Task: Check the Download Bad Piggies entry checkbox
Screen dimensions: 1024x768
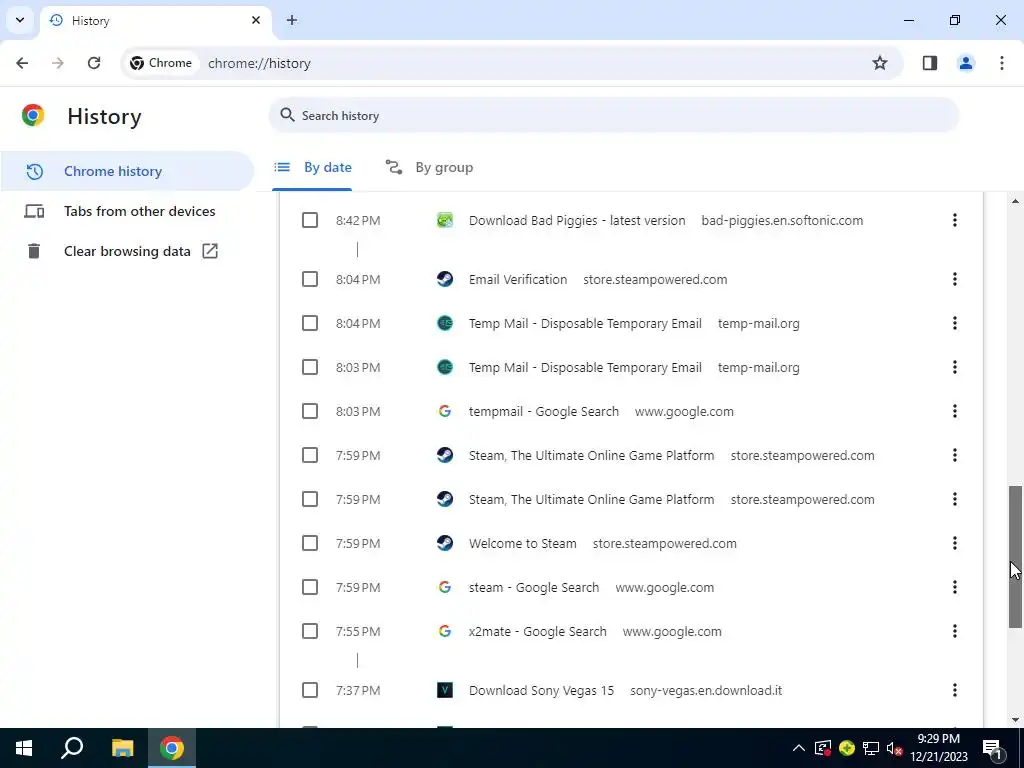Action: click(x=310, y=220)
